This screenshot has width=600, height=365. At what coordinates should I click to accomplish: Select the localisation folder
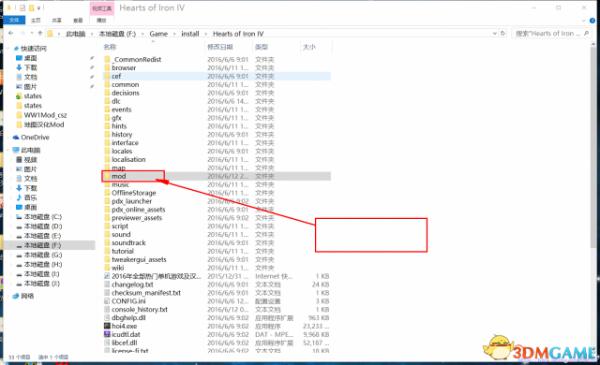click(129, 159)
